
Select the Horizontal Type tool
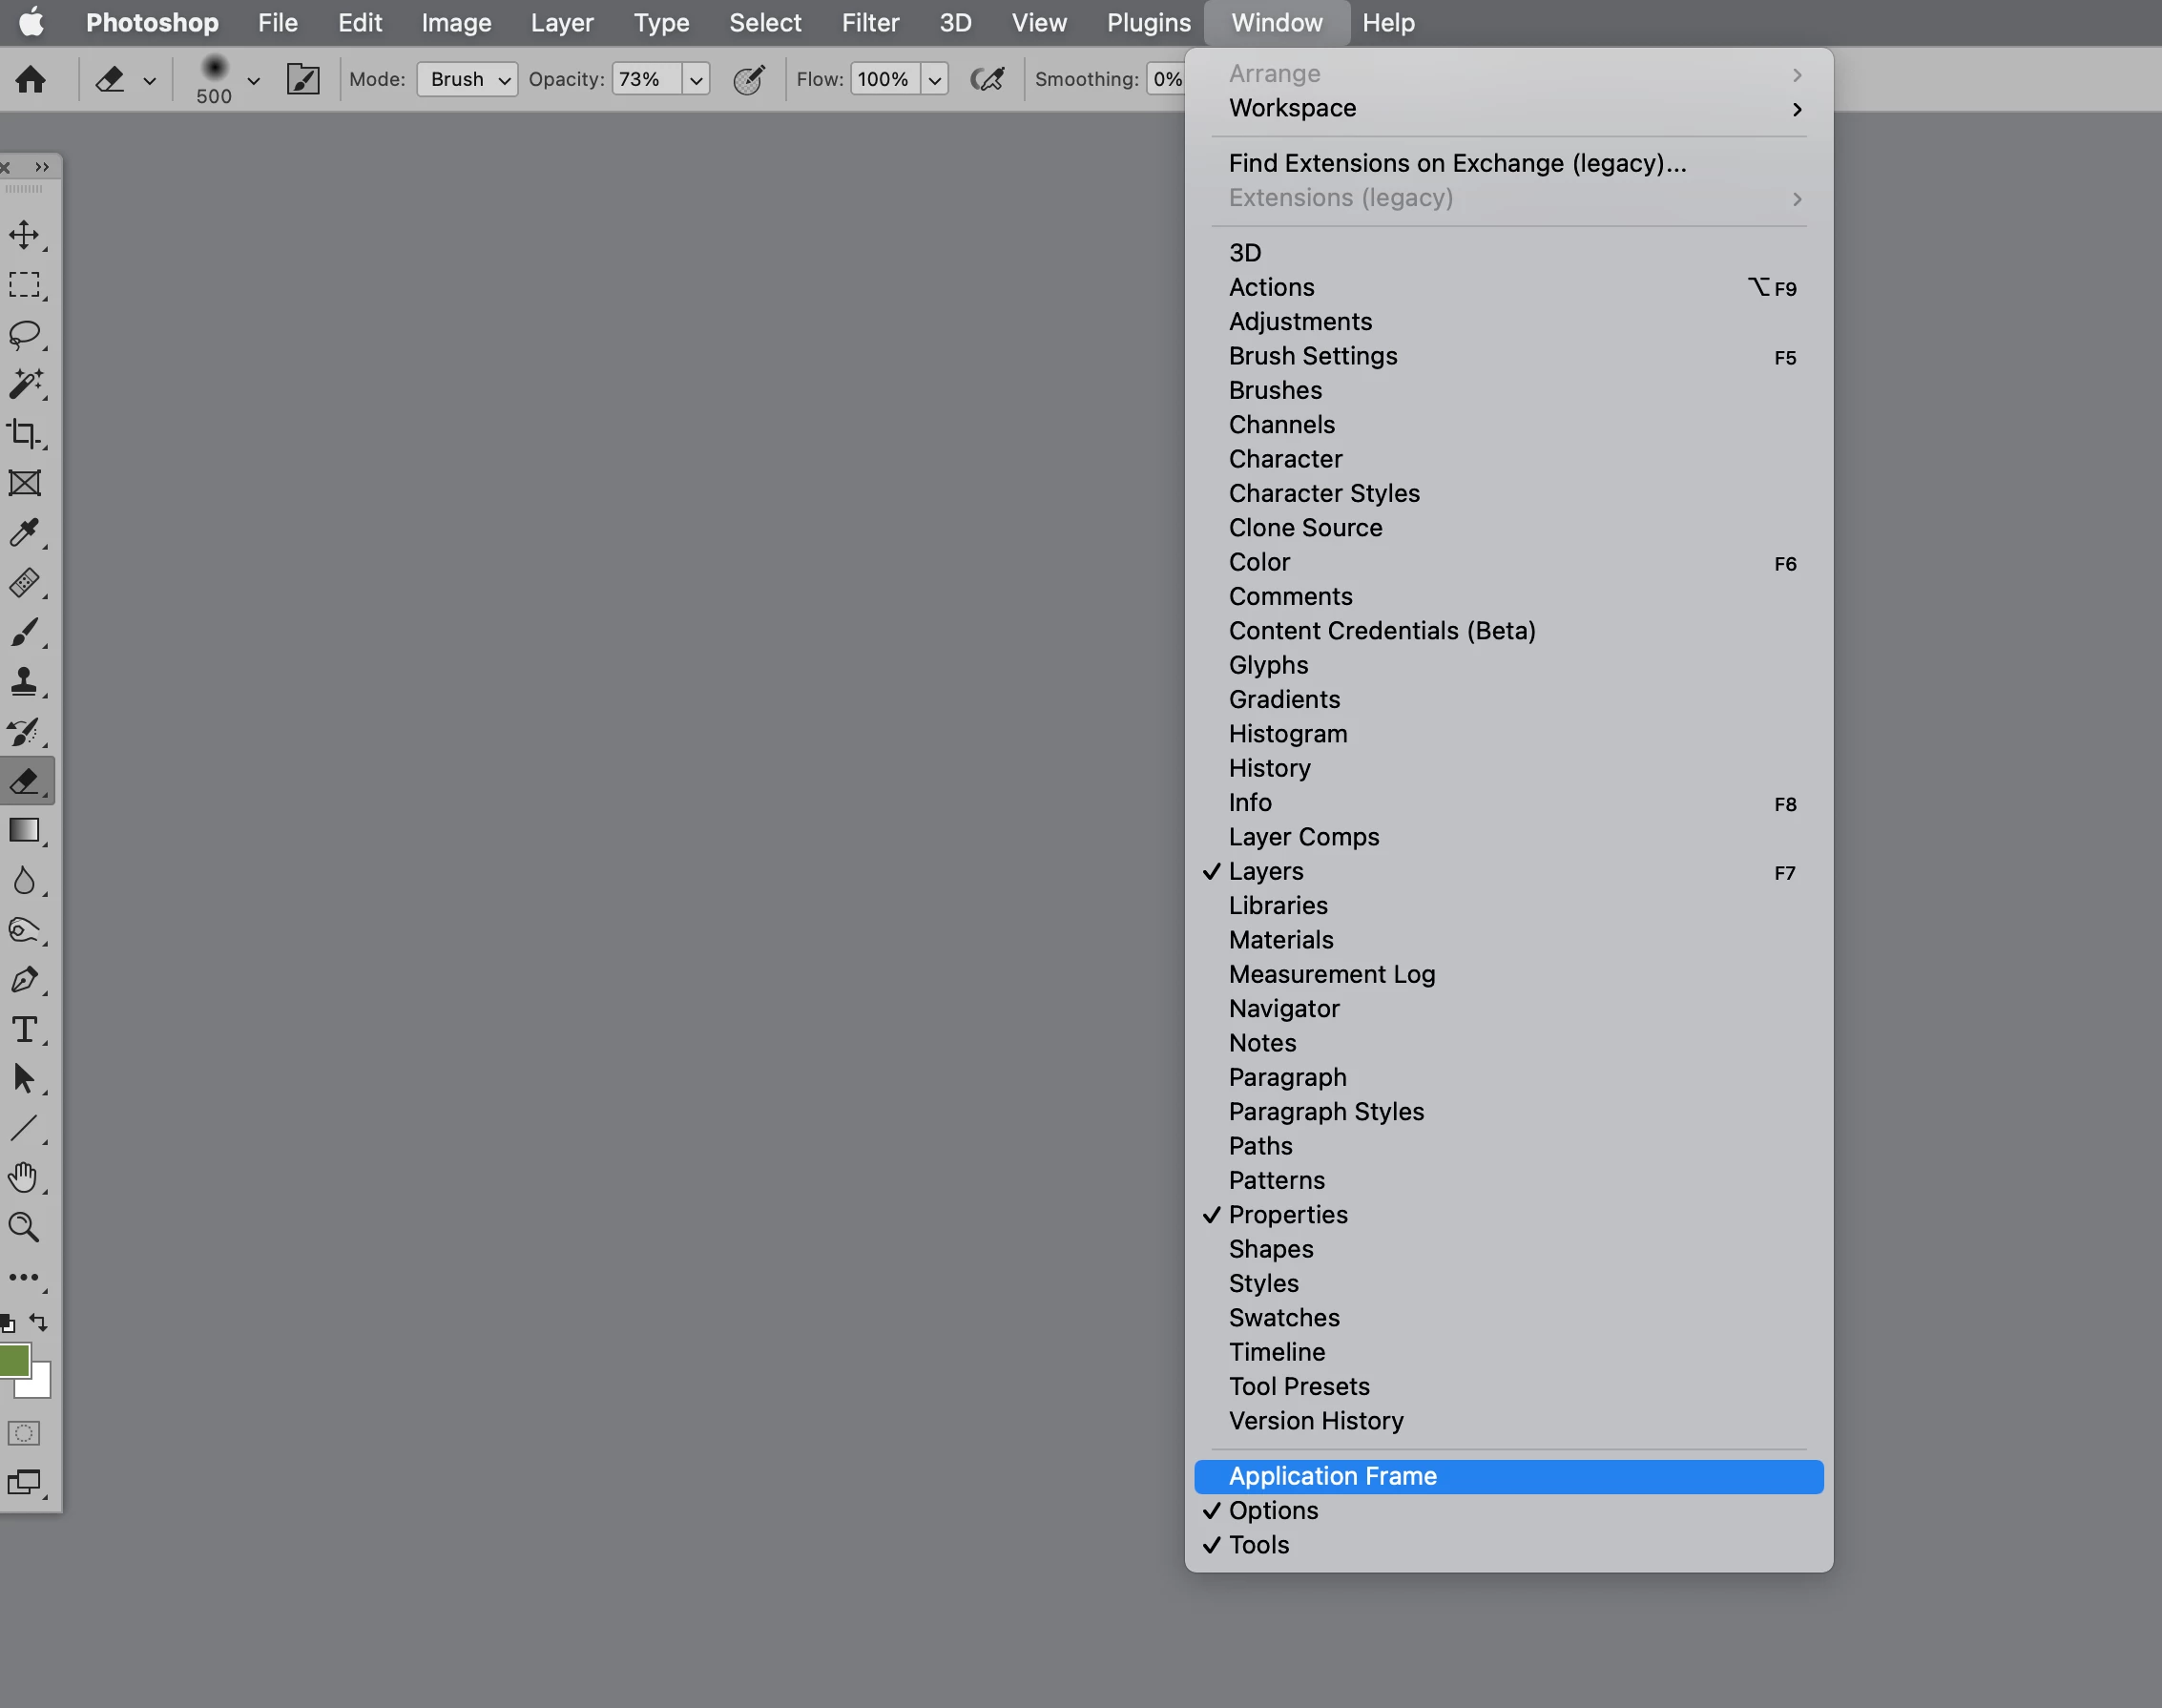coord(24,1029)
